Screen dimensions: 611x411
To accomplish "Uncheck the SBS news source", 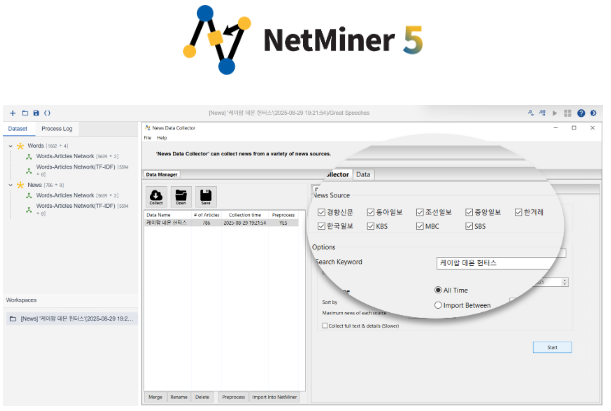I will coord(469,226).
